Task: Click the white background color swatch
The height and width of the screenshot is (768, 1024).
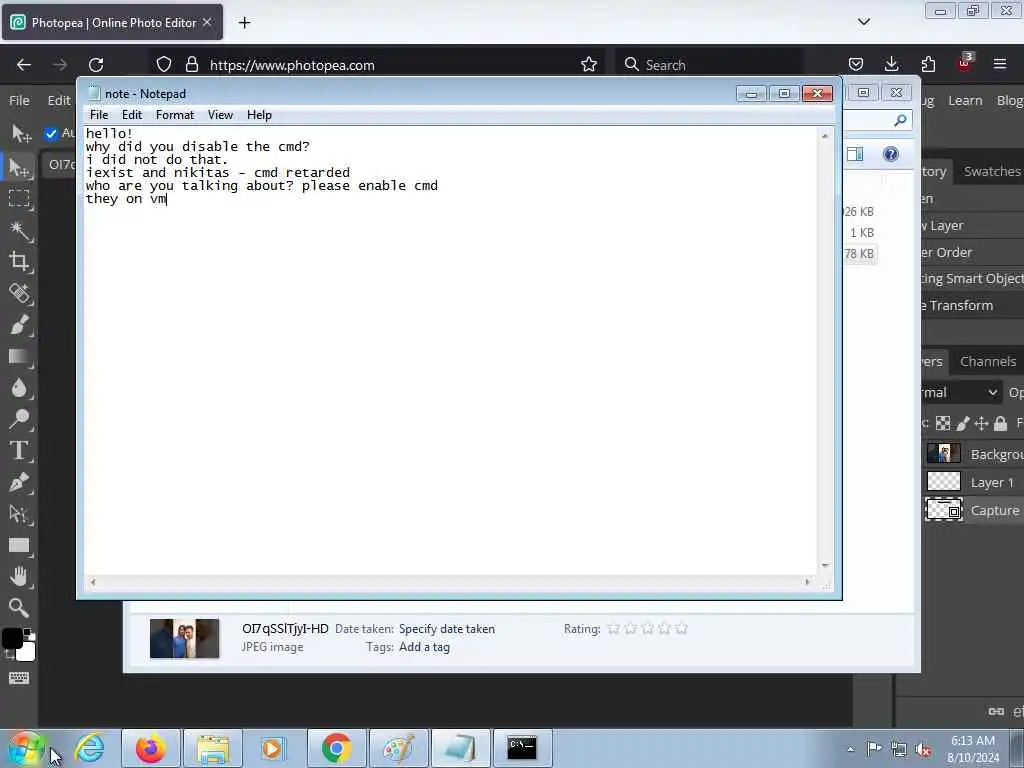Action: [x=26, y=652]
